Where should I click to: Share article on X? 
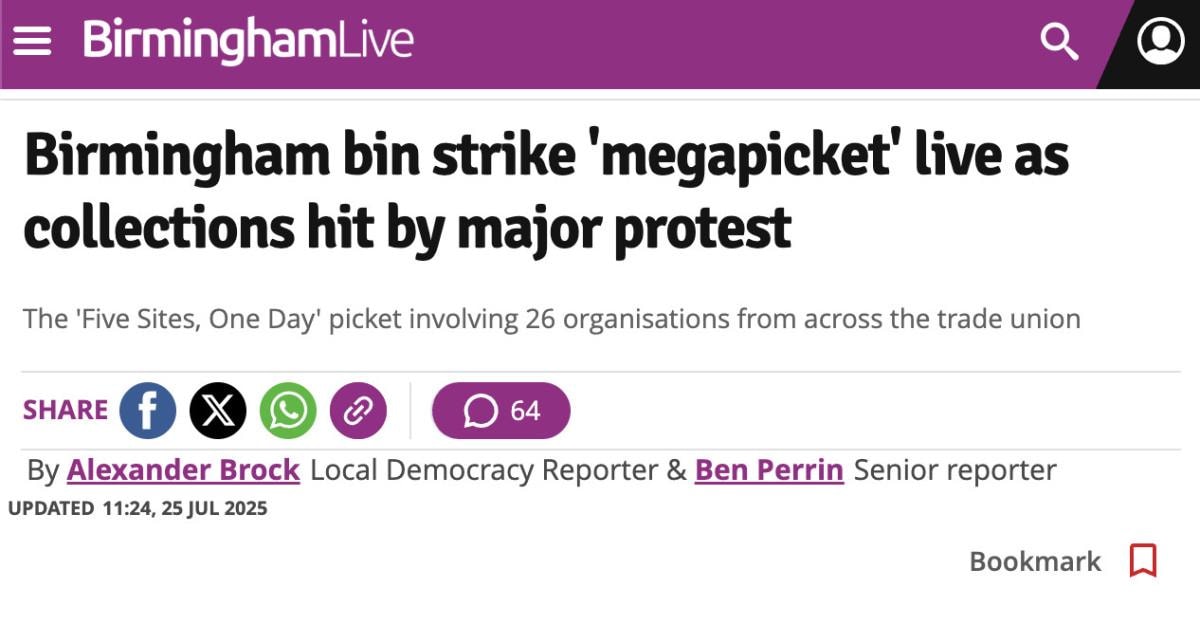(218, 411)
